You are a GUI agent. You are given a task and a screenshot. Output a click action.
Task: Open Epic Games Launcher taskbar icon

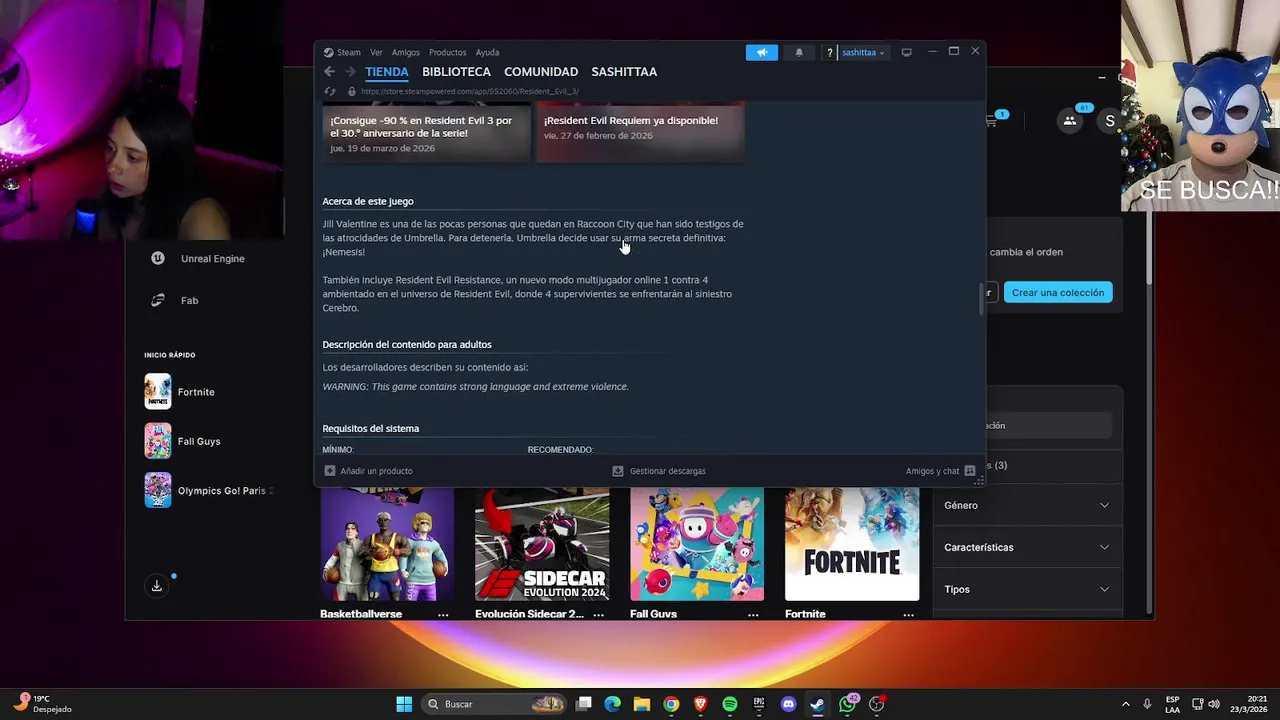[x=759, y=704]
